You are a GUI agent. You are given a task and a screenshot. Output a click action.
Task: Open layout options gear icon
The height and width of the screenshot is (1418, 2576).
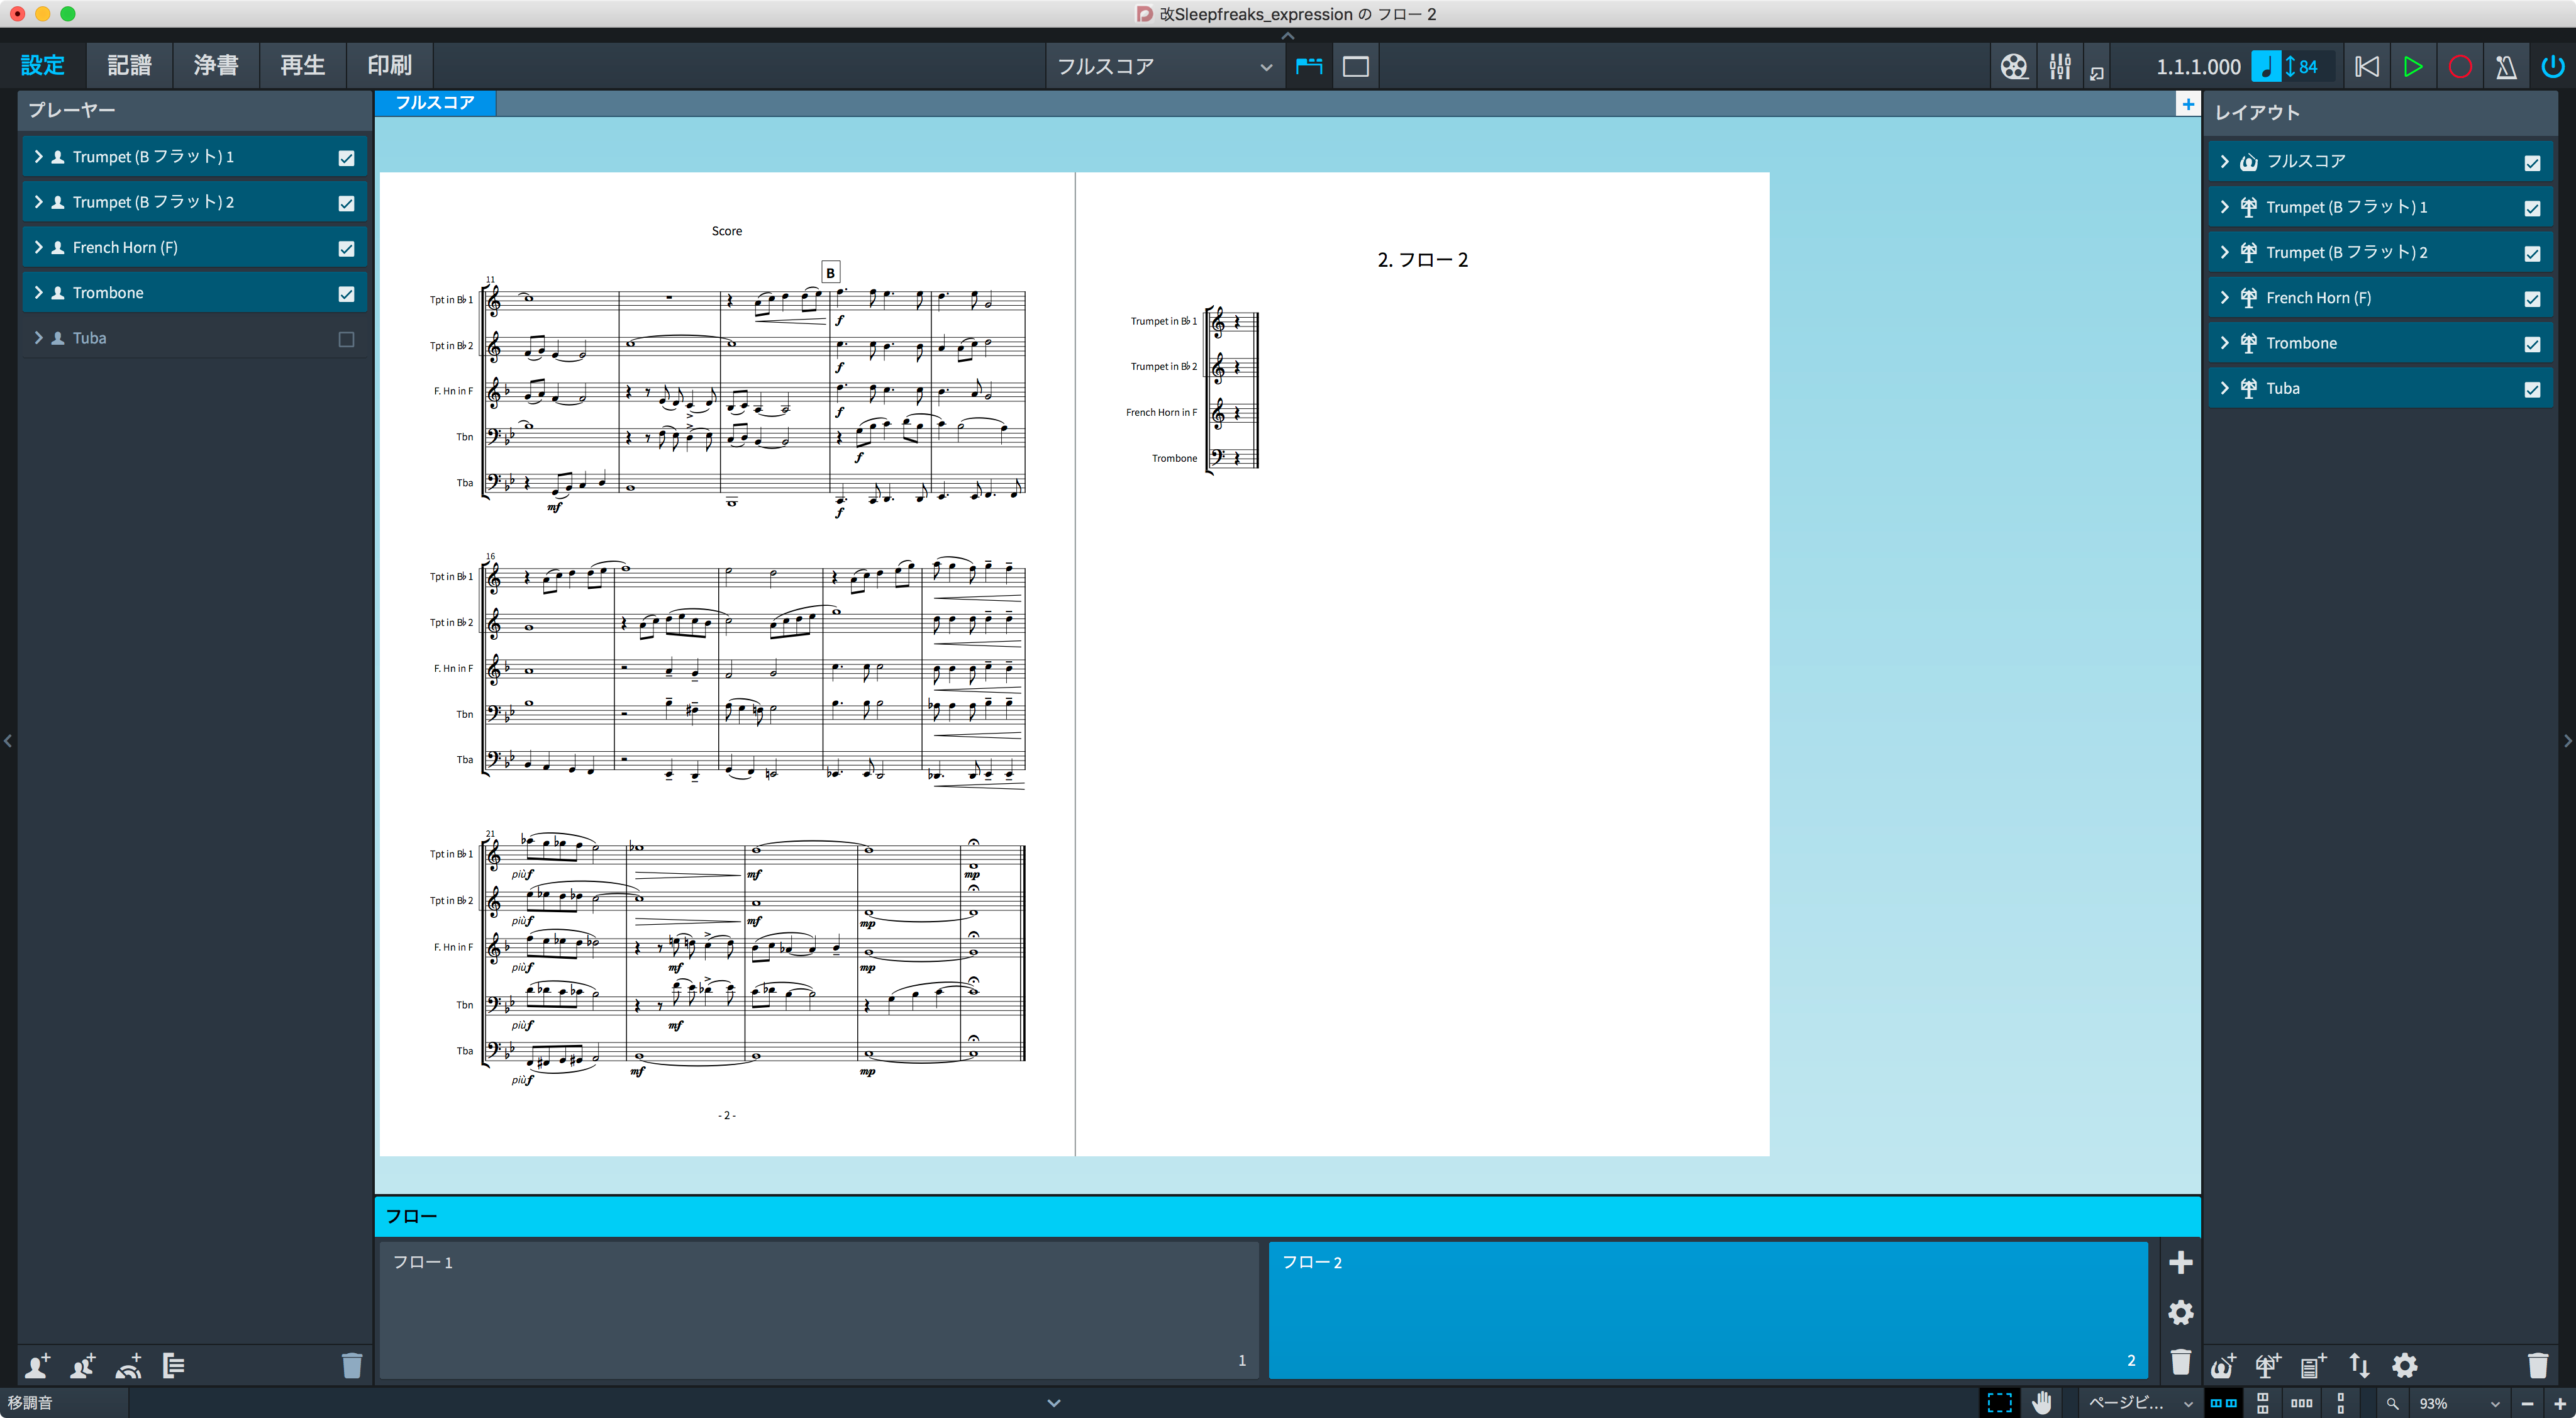(2404, 1365)
